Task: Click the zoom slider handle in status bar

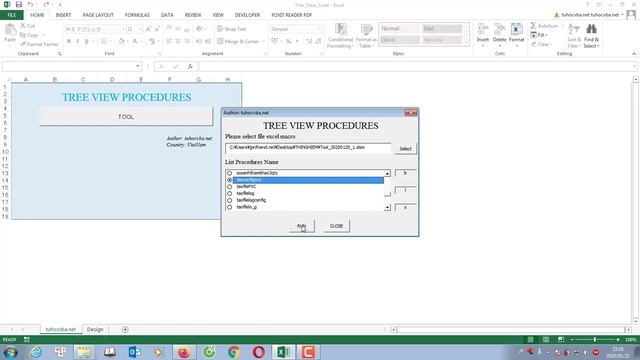Action: click(x=595, y=340)
